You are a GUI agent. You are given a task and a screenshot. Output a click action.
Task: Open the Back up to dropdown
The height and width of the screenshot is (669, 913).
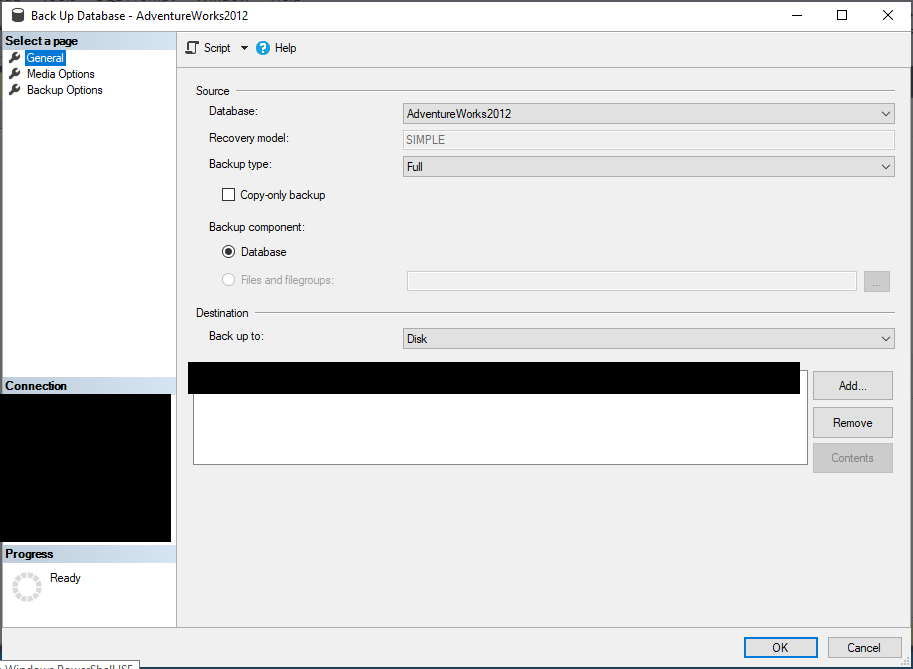point(649,339)
